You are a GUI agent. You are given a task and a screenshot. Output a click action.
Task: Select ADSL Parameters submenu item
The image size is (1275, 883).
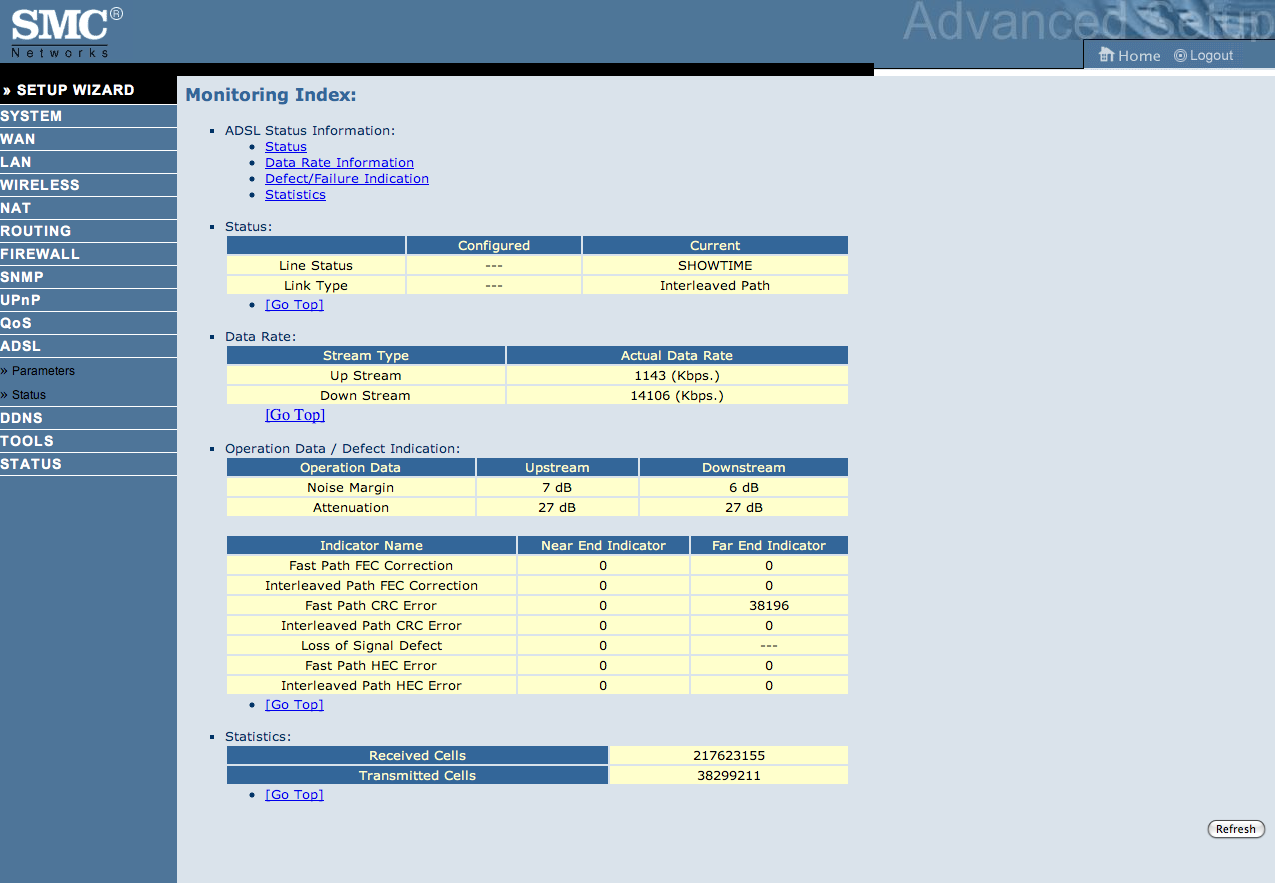coord(43,371)
